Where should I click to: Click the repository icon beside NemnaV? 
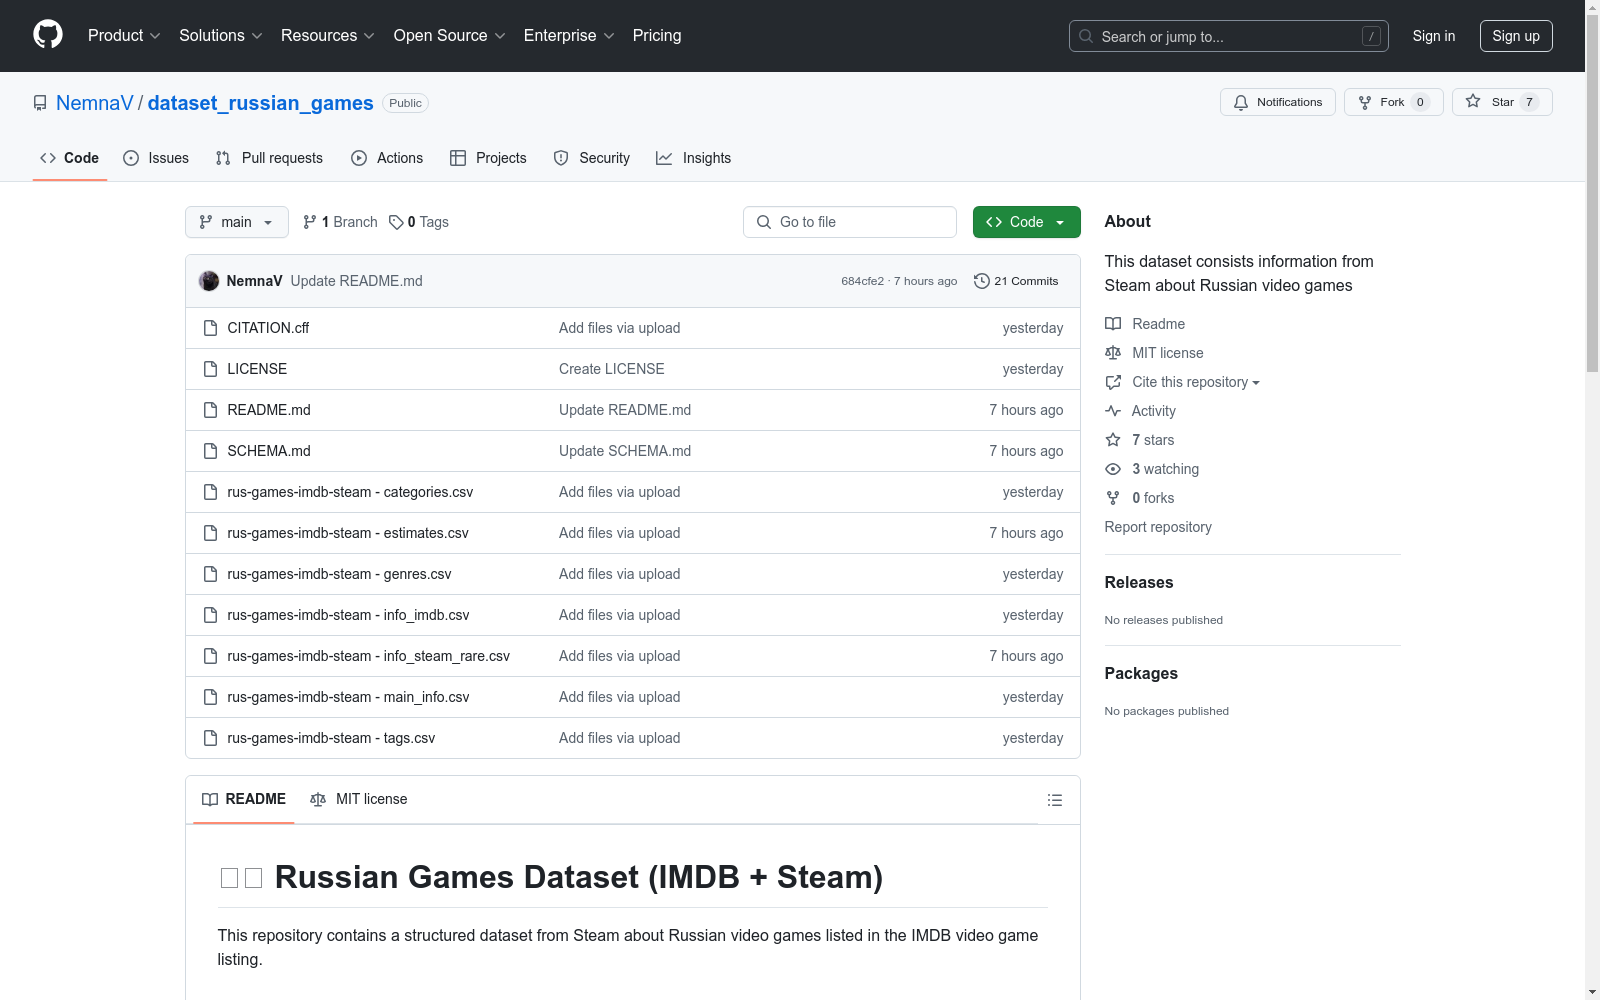(x=40, y=103)
